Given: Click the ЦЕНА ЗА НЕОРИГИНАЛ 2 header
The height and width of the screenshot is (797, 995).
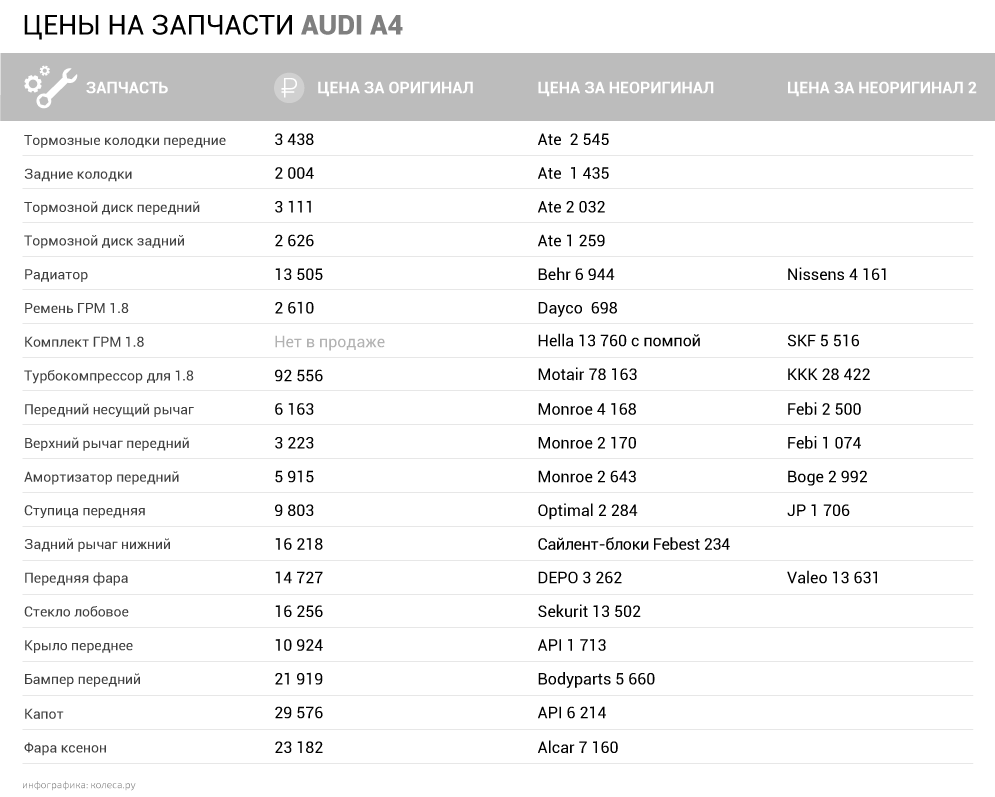Looking at the screenshot, I should [881, 88].
